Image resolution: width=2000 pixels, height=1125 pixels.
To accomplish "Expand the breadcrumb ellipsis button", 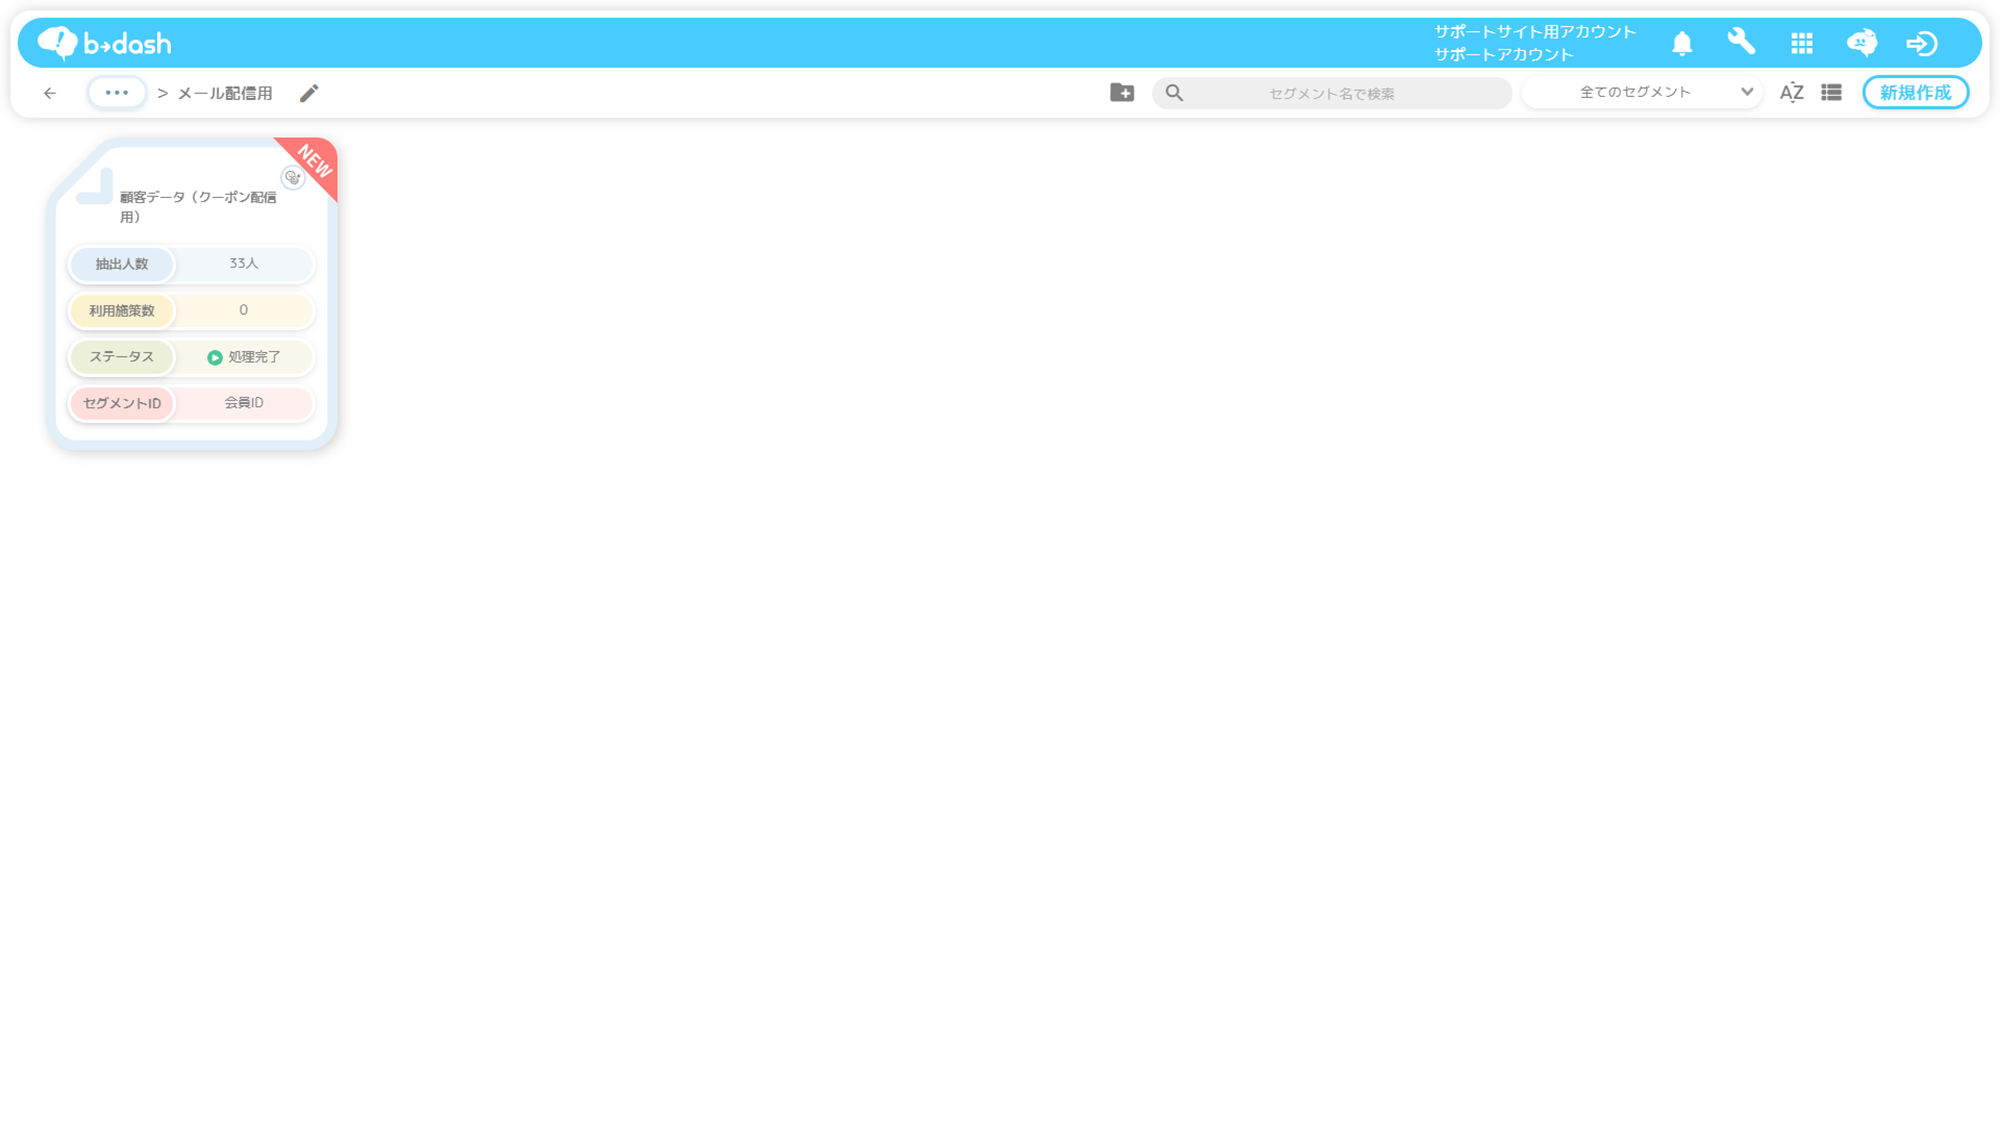I will [x=117, y=93].
